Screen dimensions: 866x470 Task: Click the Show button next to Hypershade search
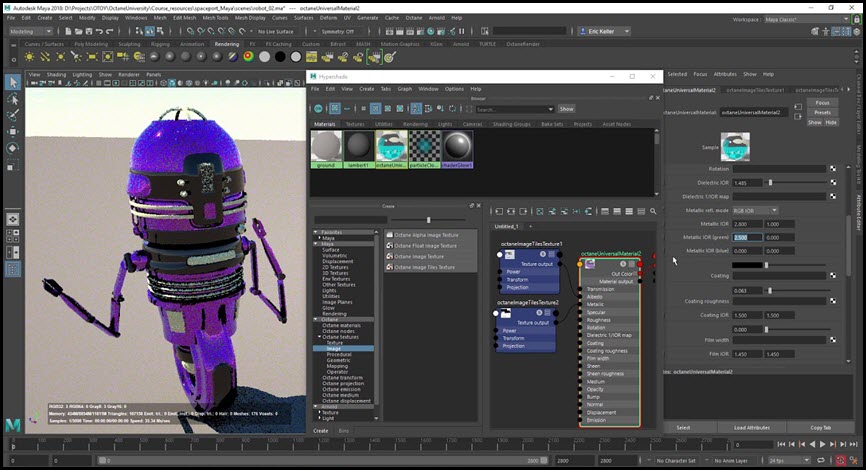[x=566, y=109]
